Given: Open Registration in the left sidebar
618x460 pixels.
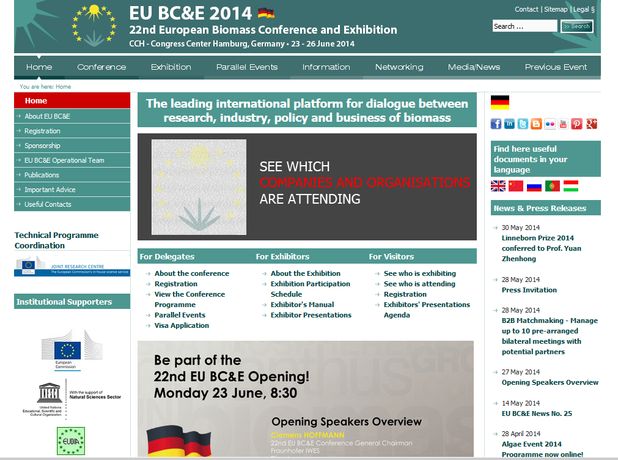Looking at the screenshot, I should (x=72, y=131).
